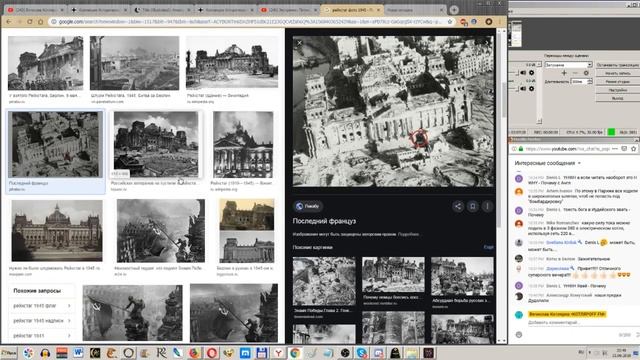Open Firefox from the taskbar

pyautogui.click(x=195, y=353)
